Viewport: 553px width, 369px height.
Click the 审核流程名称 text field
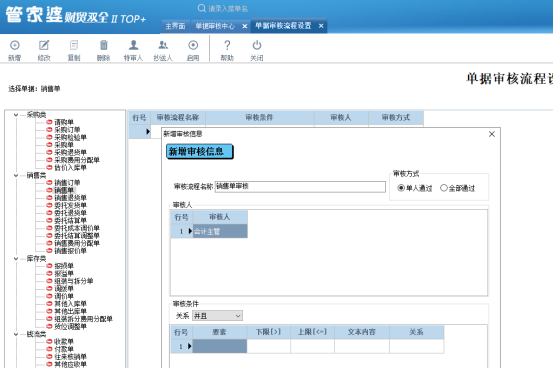(300, 187)
